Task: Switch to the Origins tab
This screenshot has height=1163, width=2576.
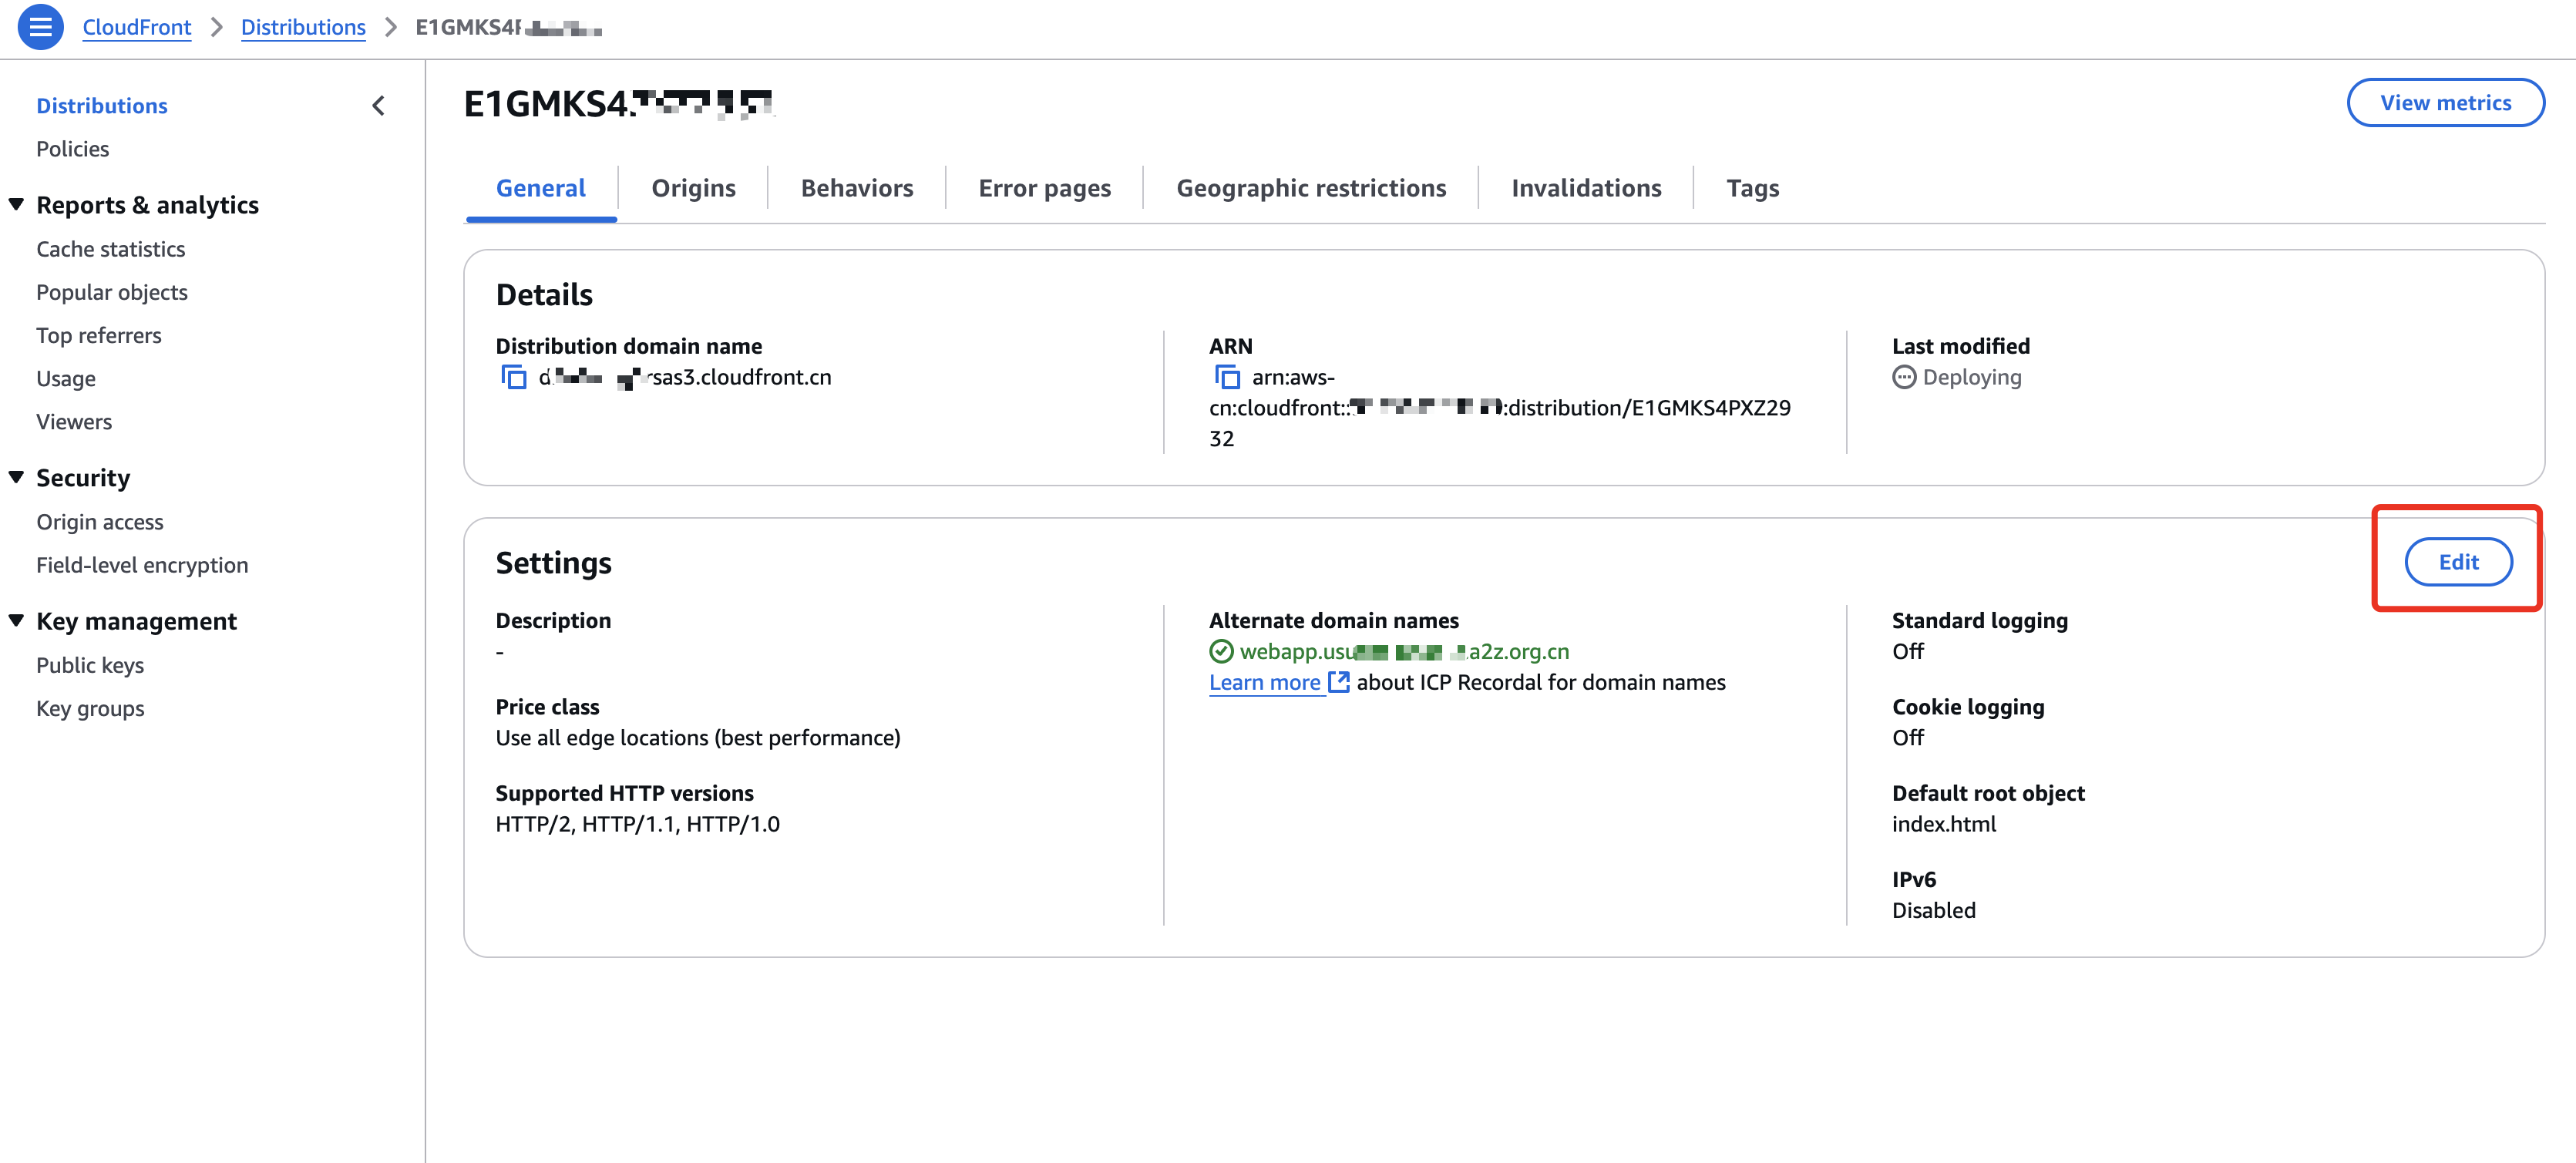Action: click(x=693, y=188)
